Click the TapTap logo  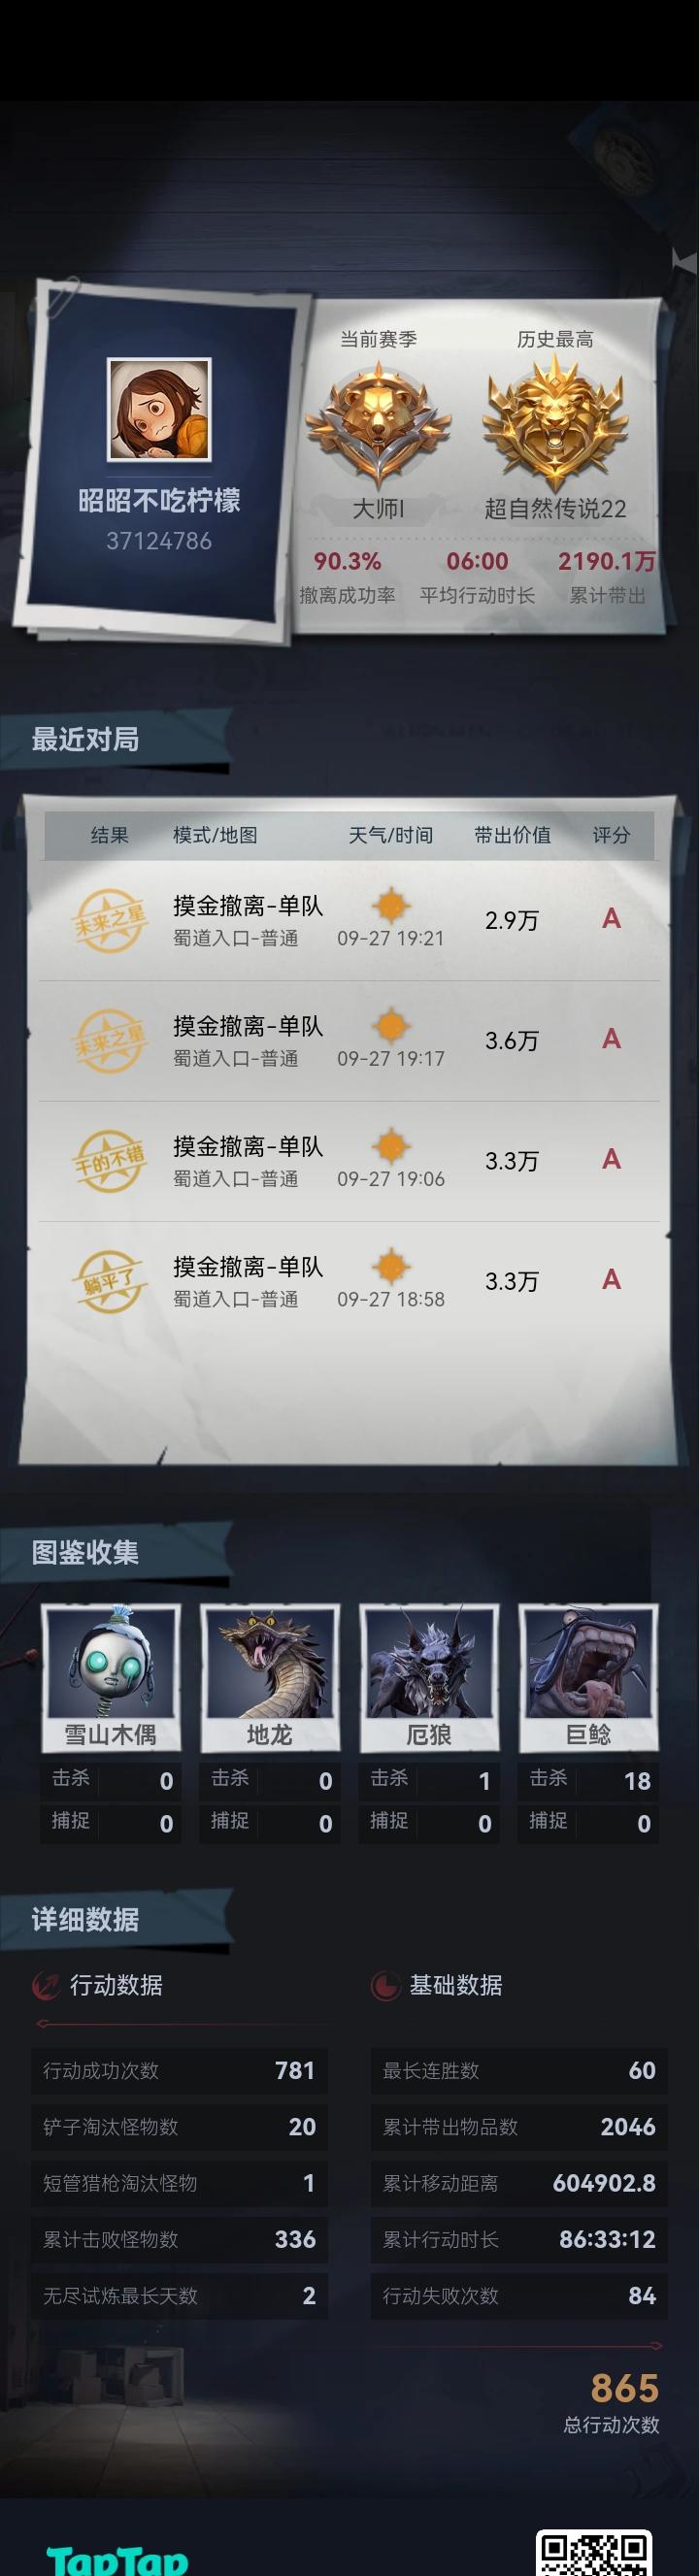pos(117,2557)
